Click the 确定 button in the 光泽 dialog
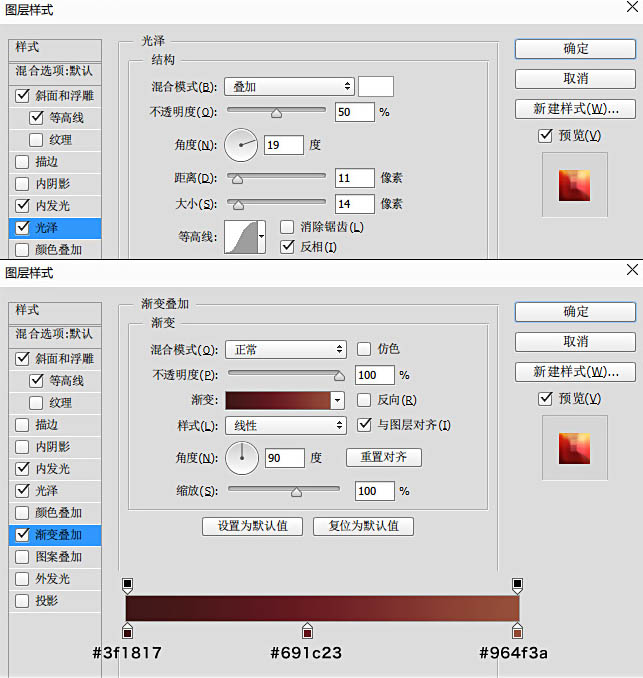The image size is (643, 678). (x=575, y=49)
